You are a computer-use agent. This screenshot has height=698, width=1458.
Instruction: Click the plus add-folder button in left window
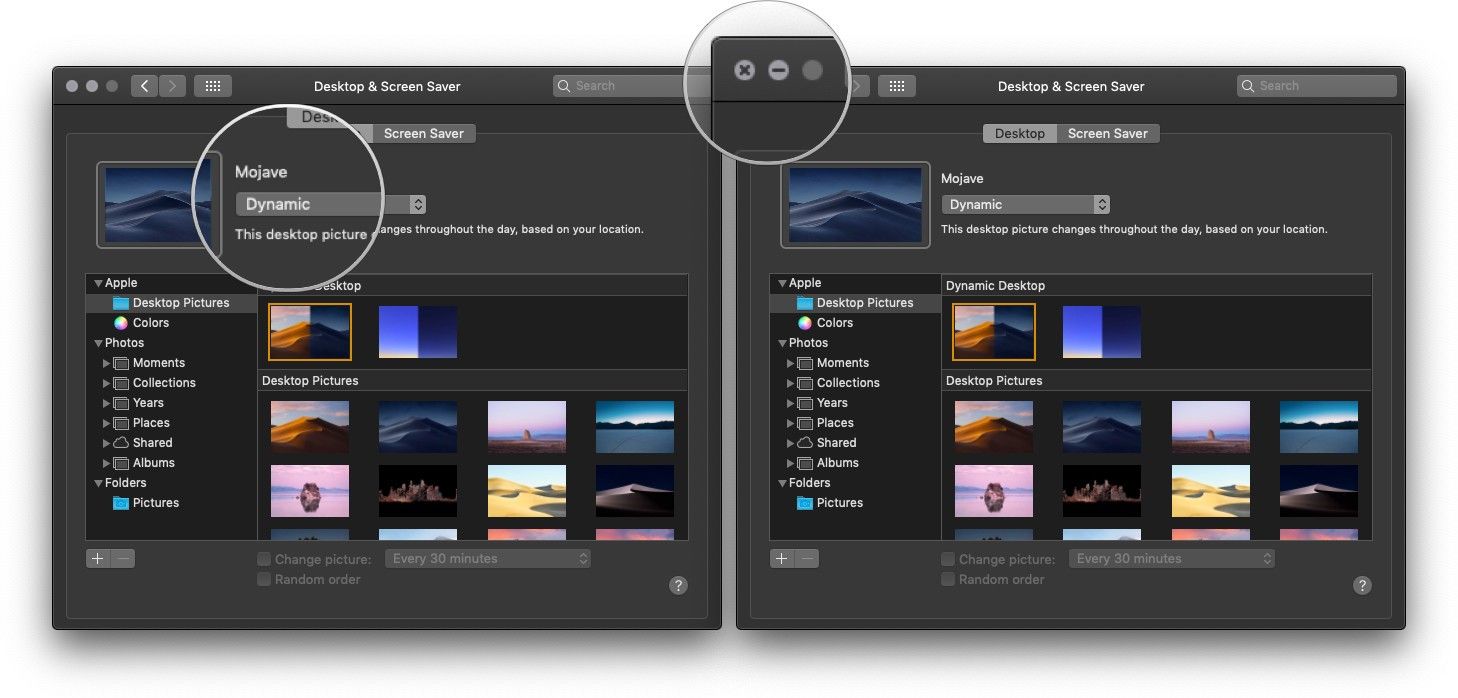[x=97, y=559]
